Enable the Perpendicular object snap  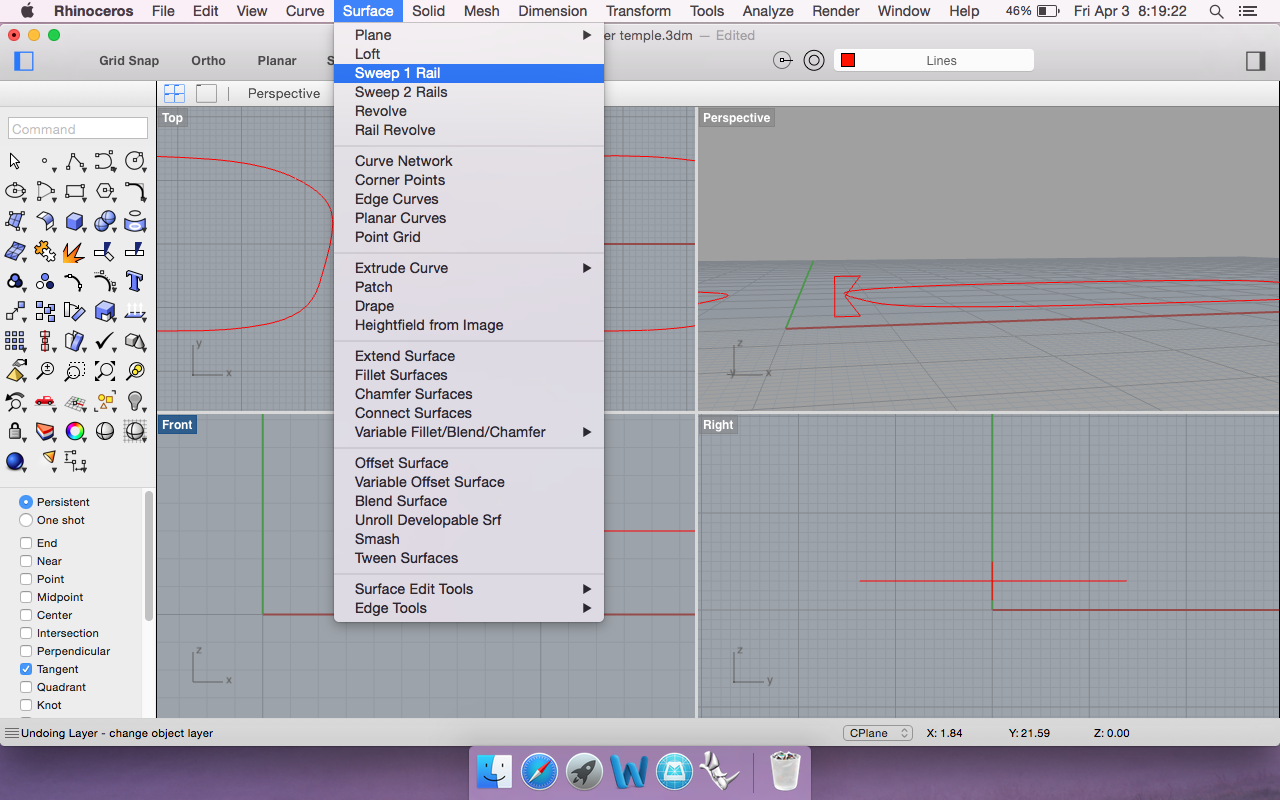point(26,651)
